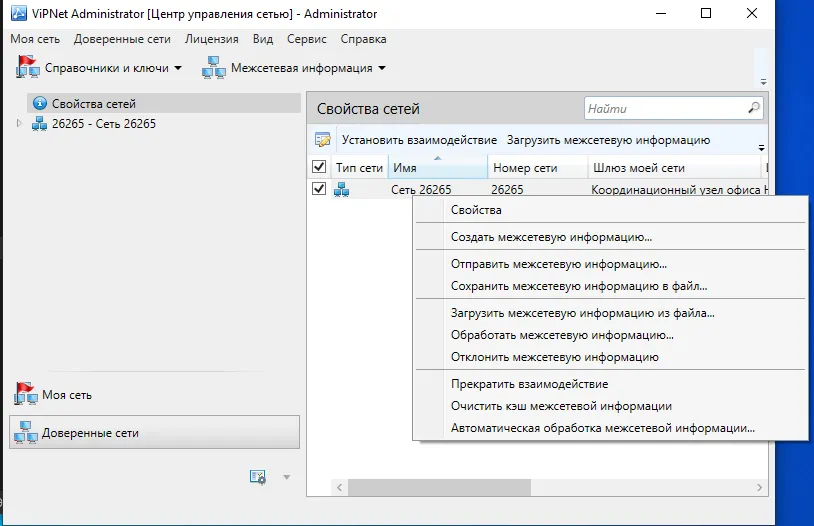Select the 26265 network icon in tree
This screenshot has width=814, height=526.
click(x=39, y=124)
